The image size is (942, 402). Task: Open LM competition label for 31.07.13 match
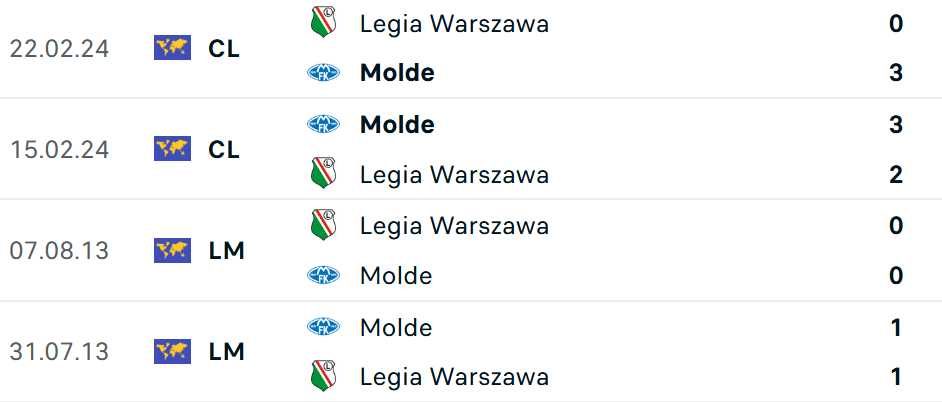pos(226,351)
